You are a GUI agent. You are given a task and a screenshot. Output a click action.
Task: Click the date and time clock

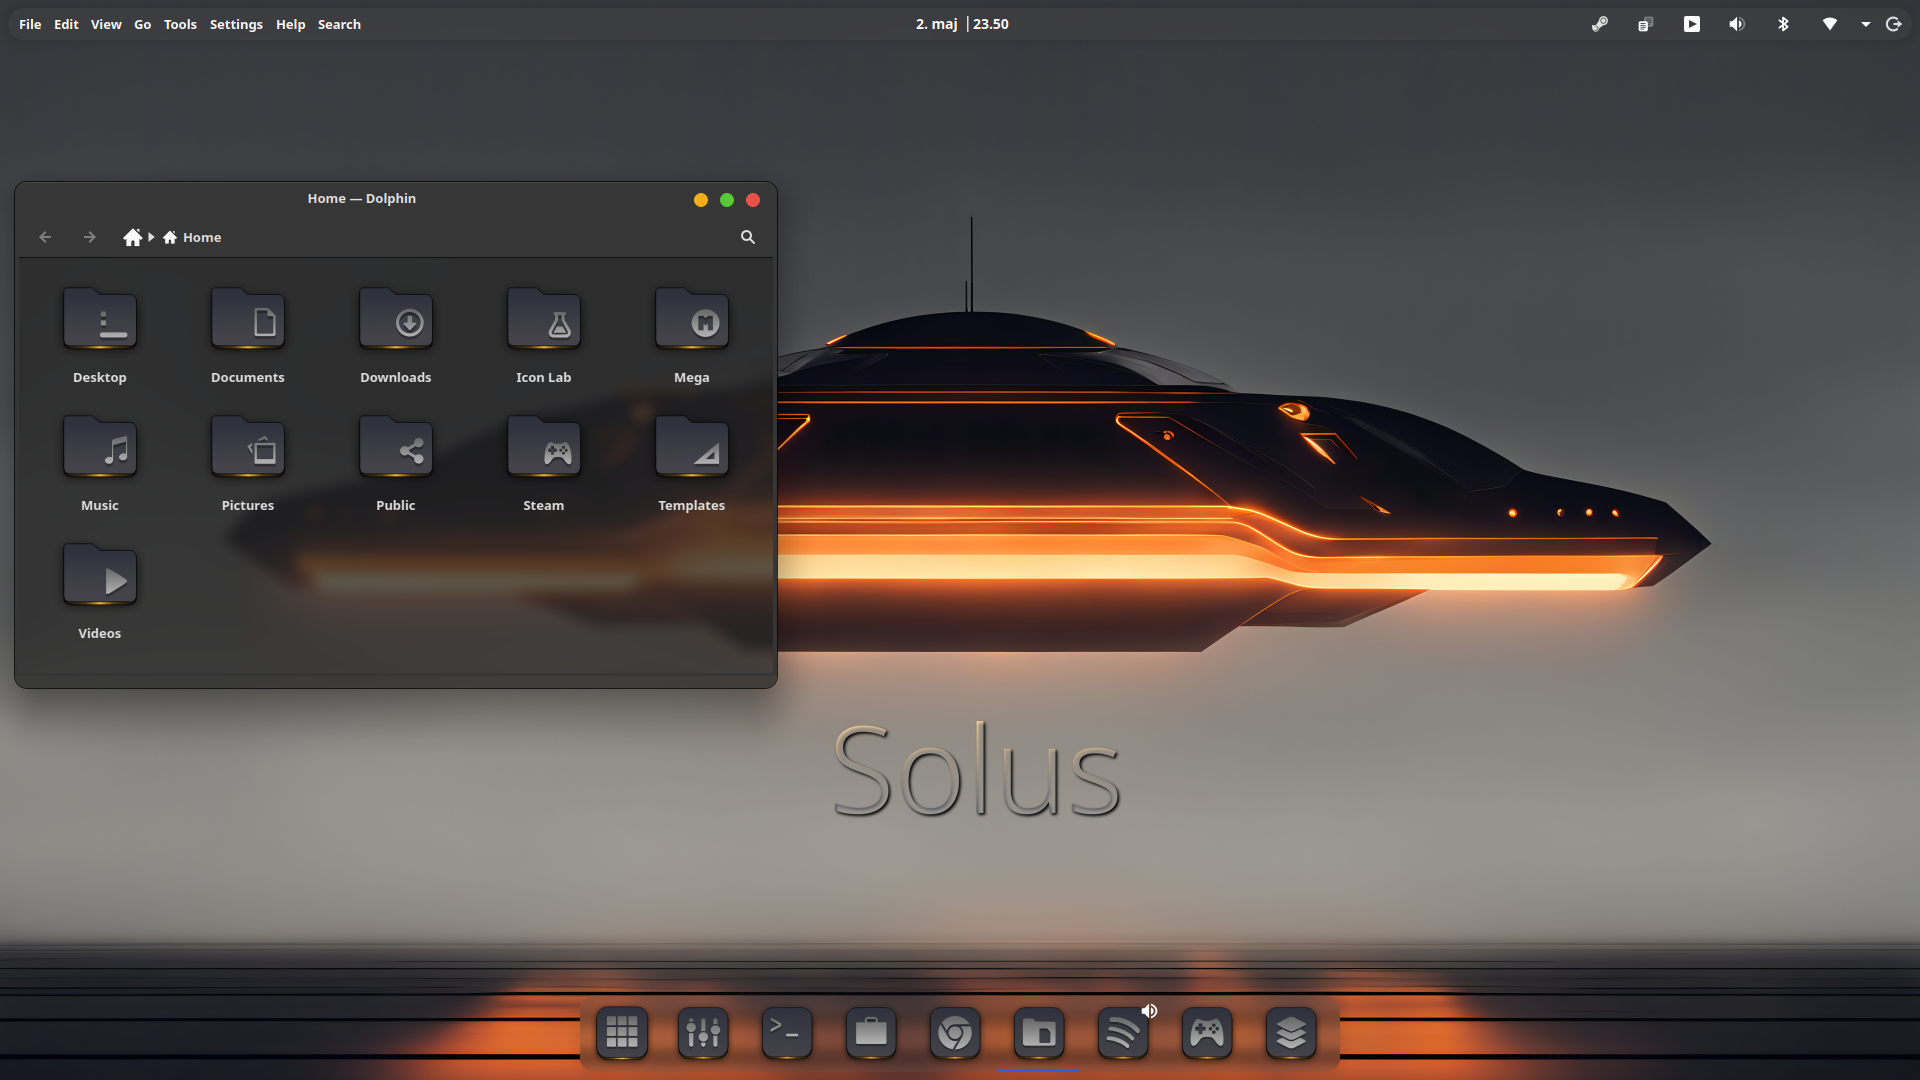962,24
